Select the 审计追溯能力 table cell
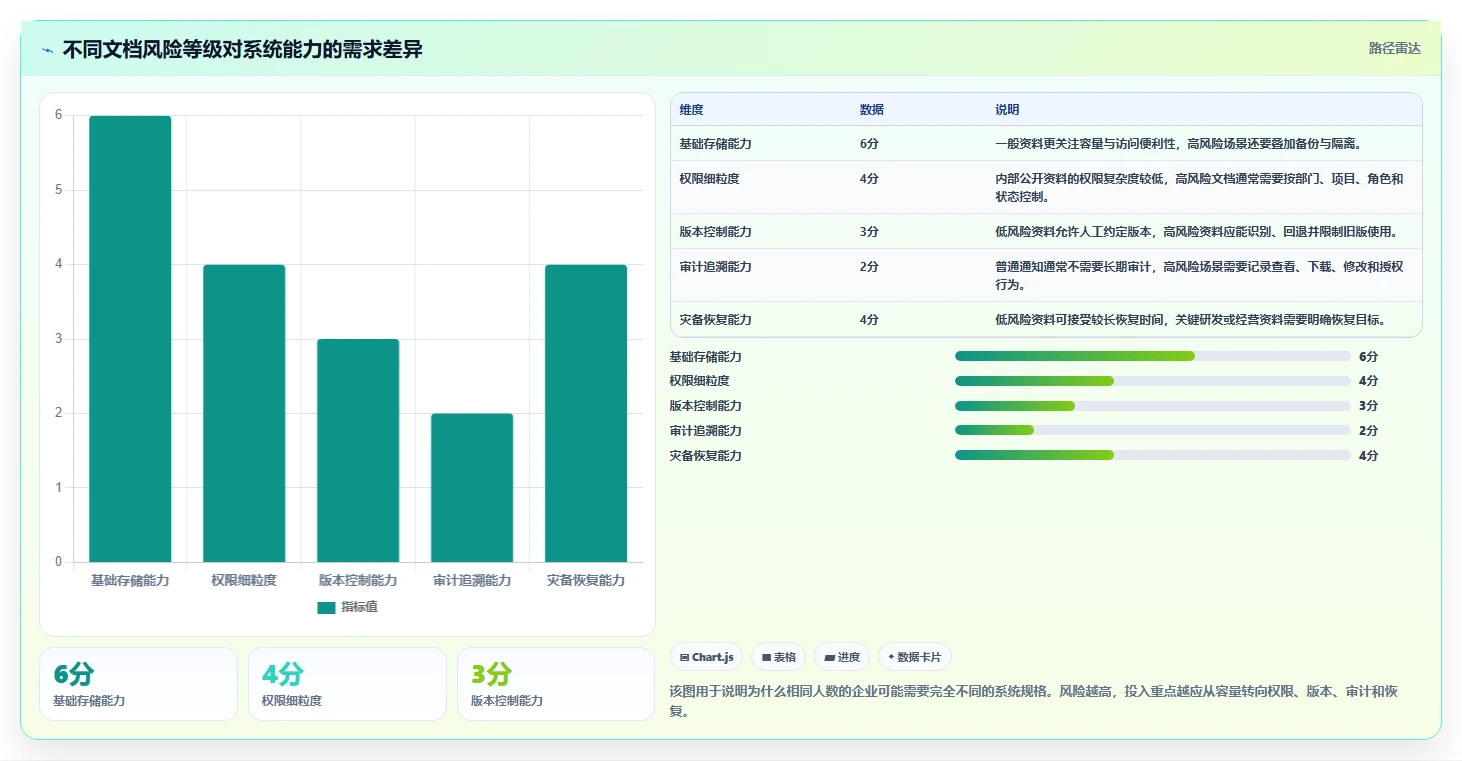Viewport: 1462px width, 761px height. point(715,267)
